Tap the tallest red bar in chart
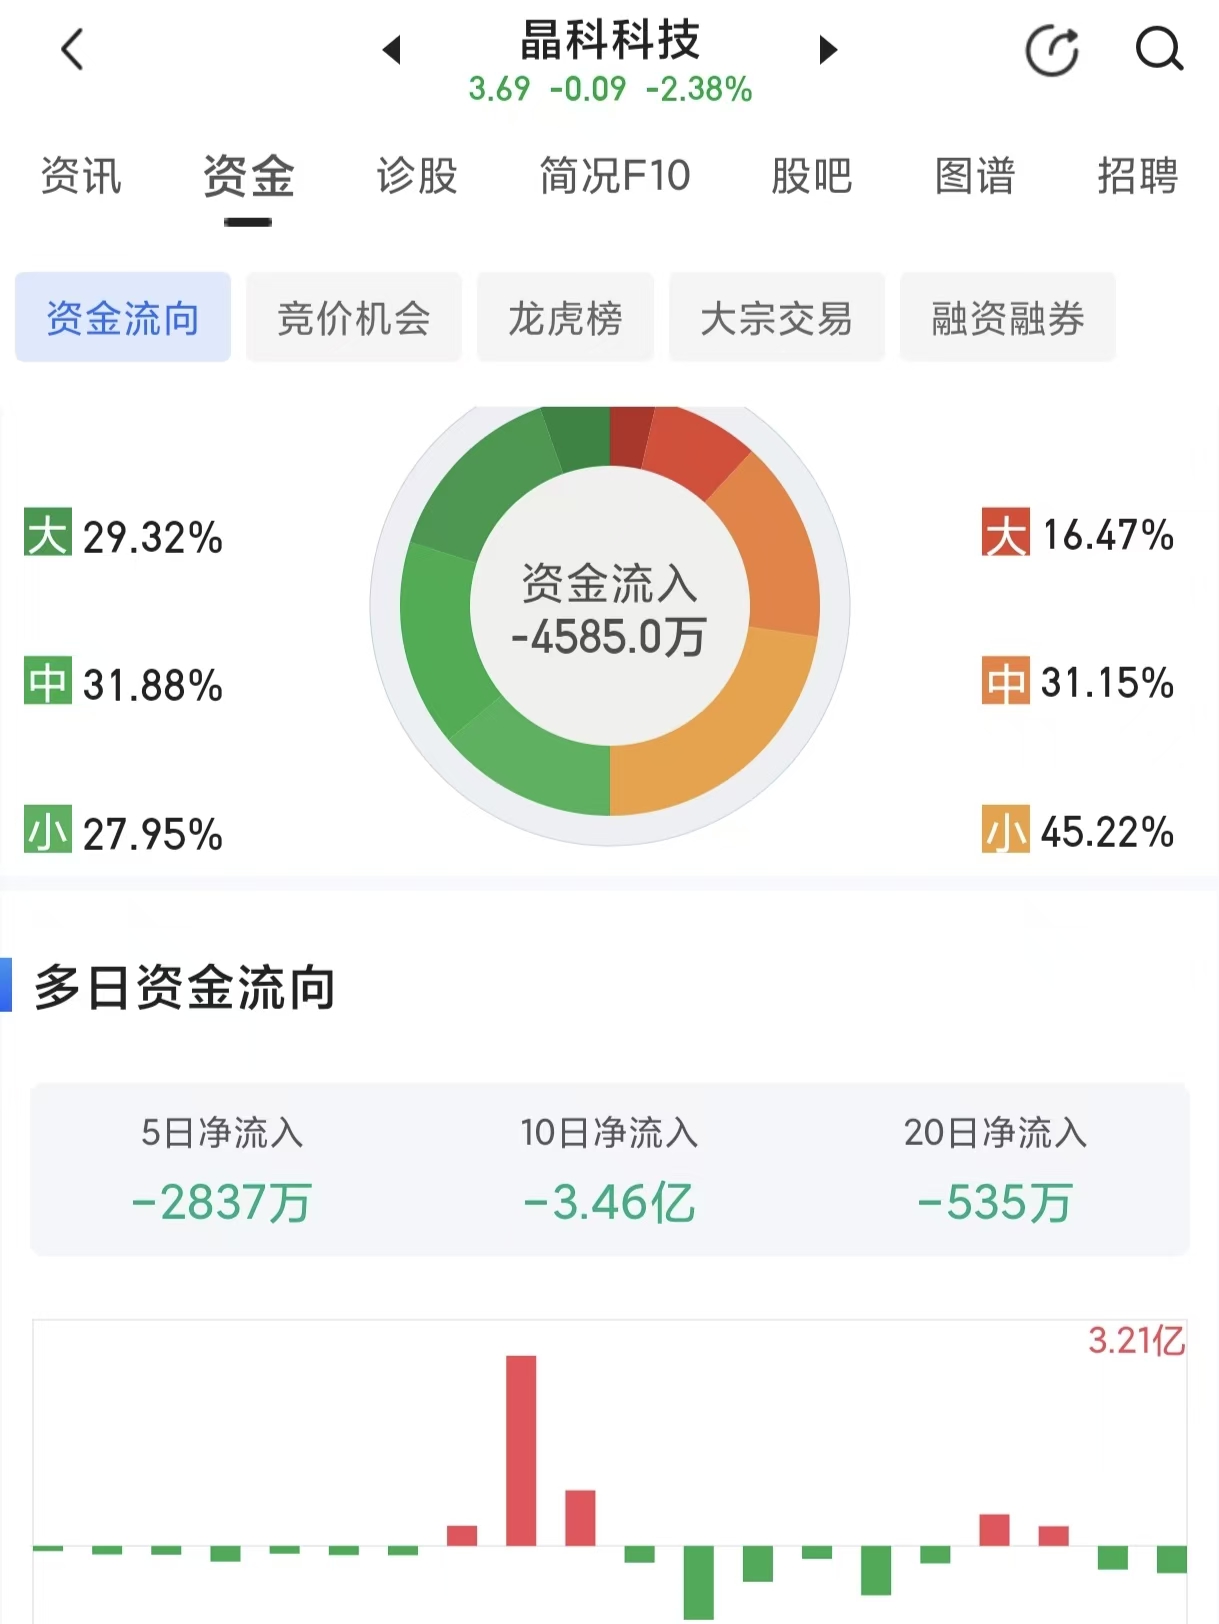The width and height of the screenshot is (1219, 1624). point(521,1451)
